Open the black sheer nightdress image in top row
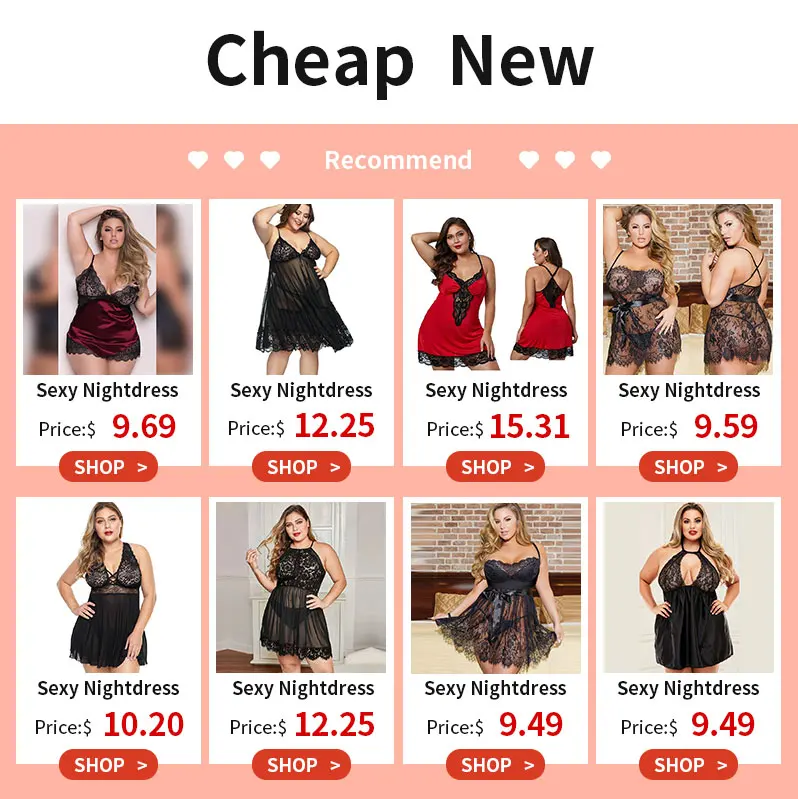Viewport: 798px width, 799px height. click(x=301, y=289)
